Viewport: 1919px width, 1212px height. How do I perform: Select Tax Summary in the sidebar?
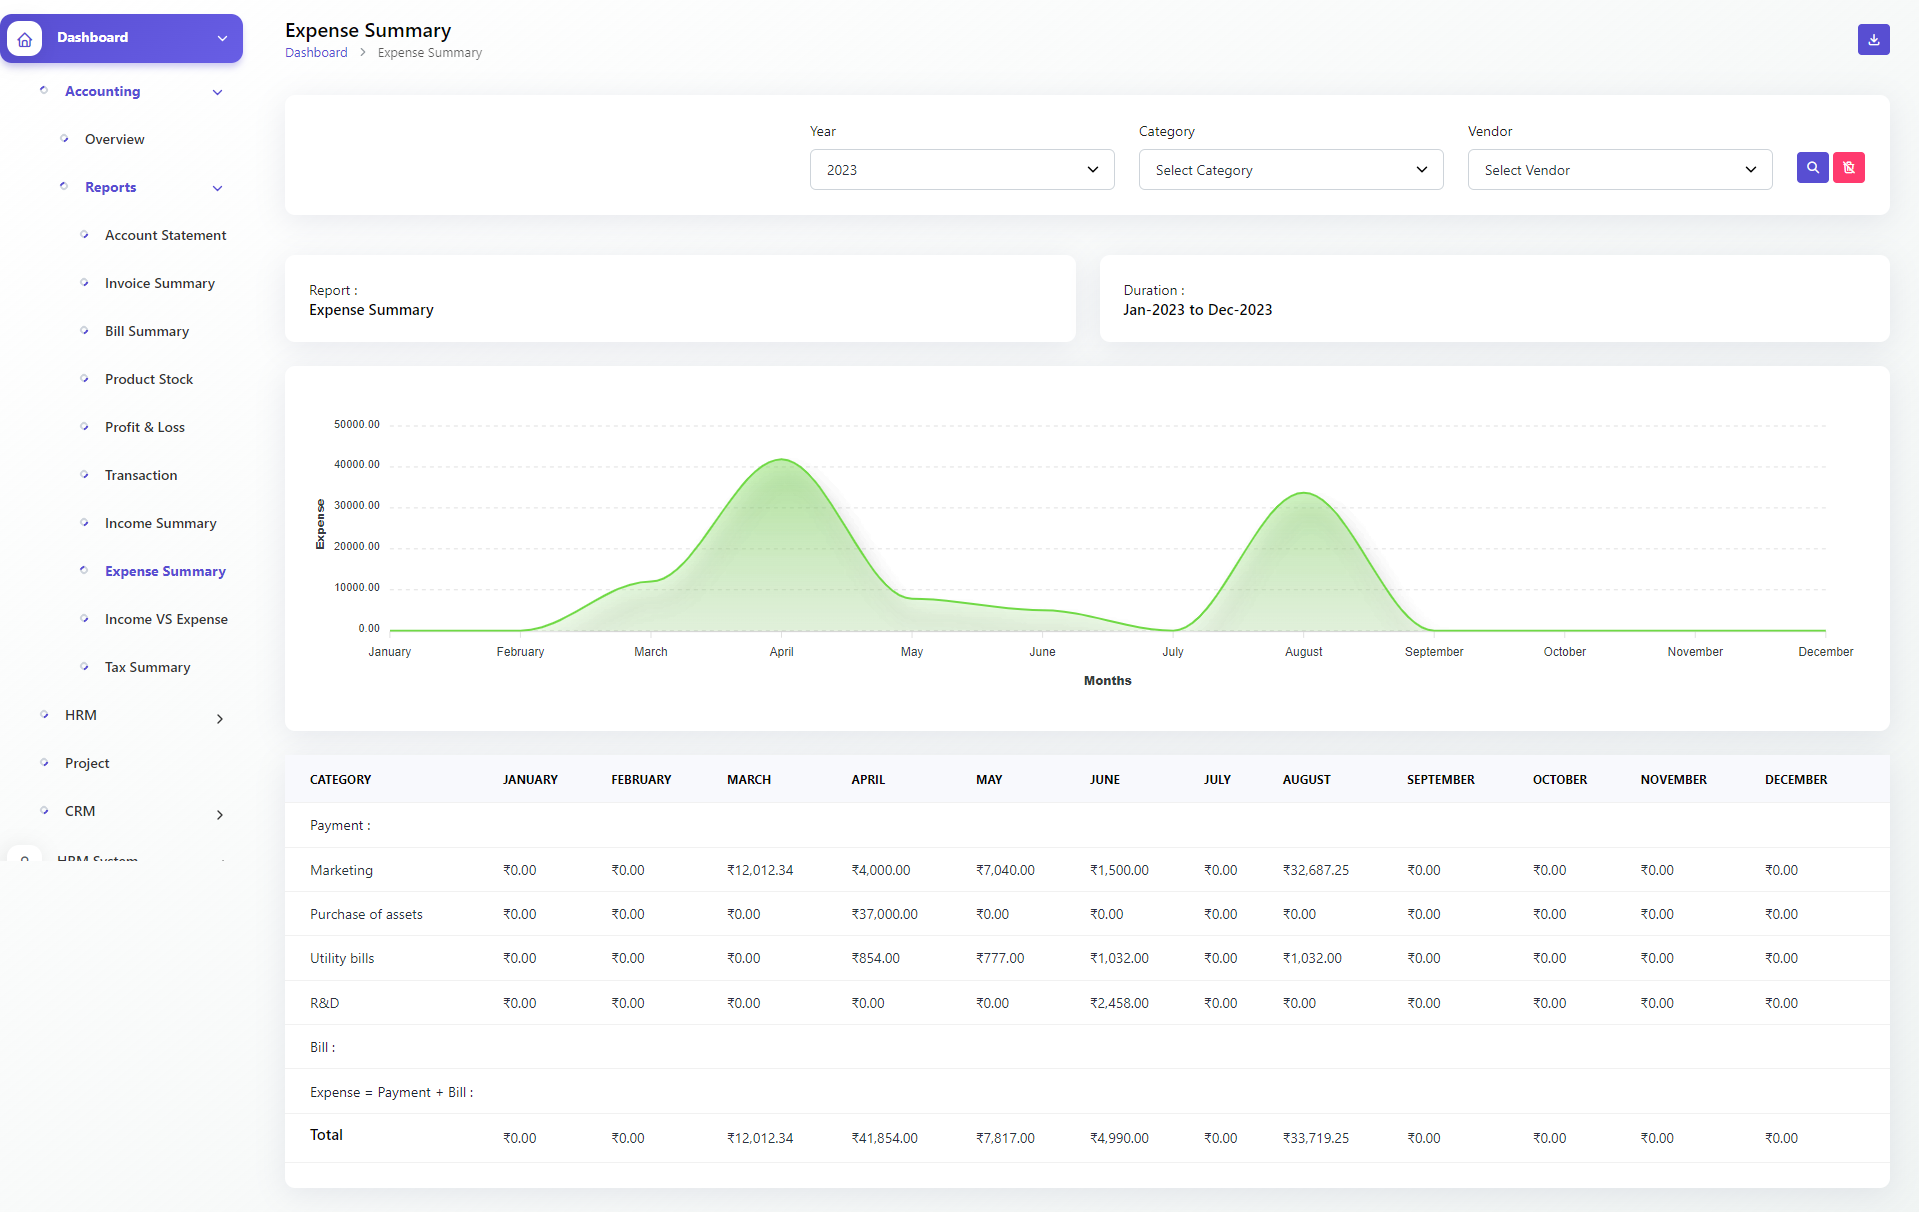[x=147, y=667]
